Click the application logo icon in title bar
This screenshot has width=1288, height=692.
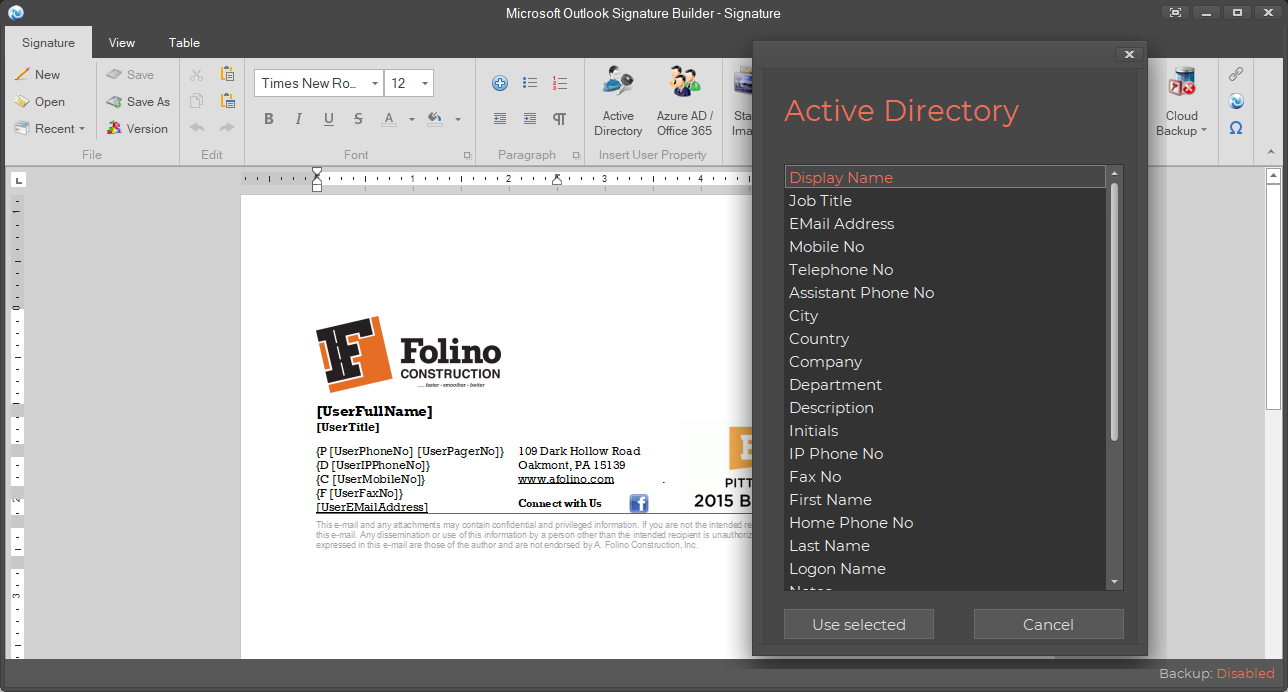point(15,13)
